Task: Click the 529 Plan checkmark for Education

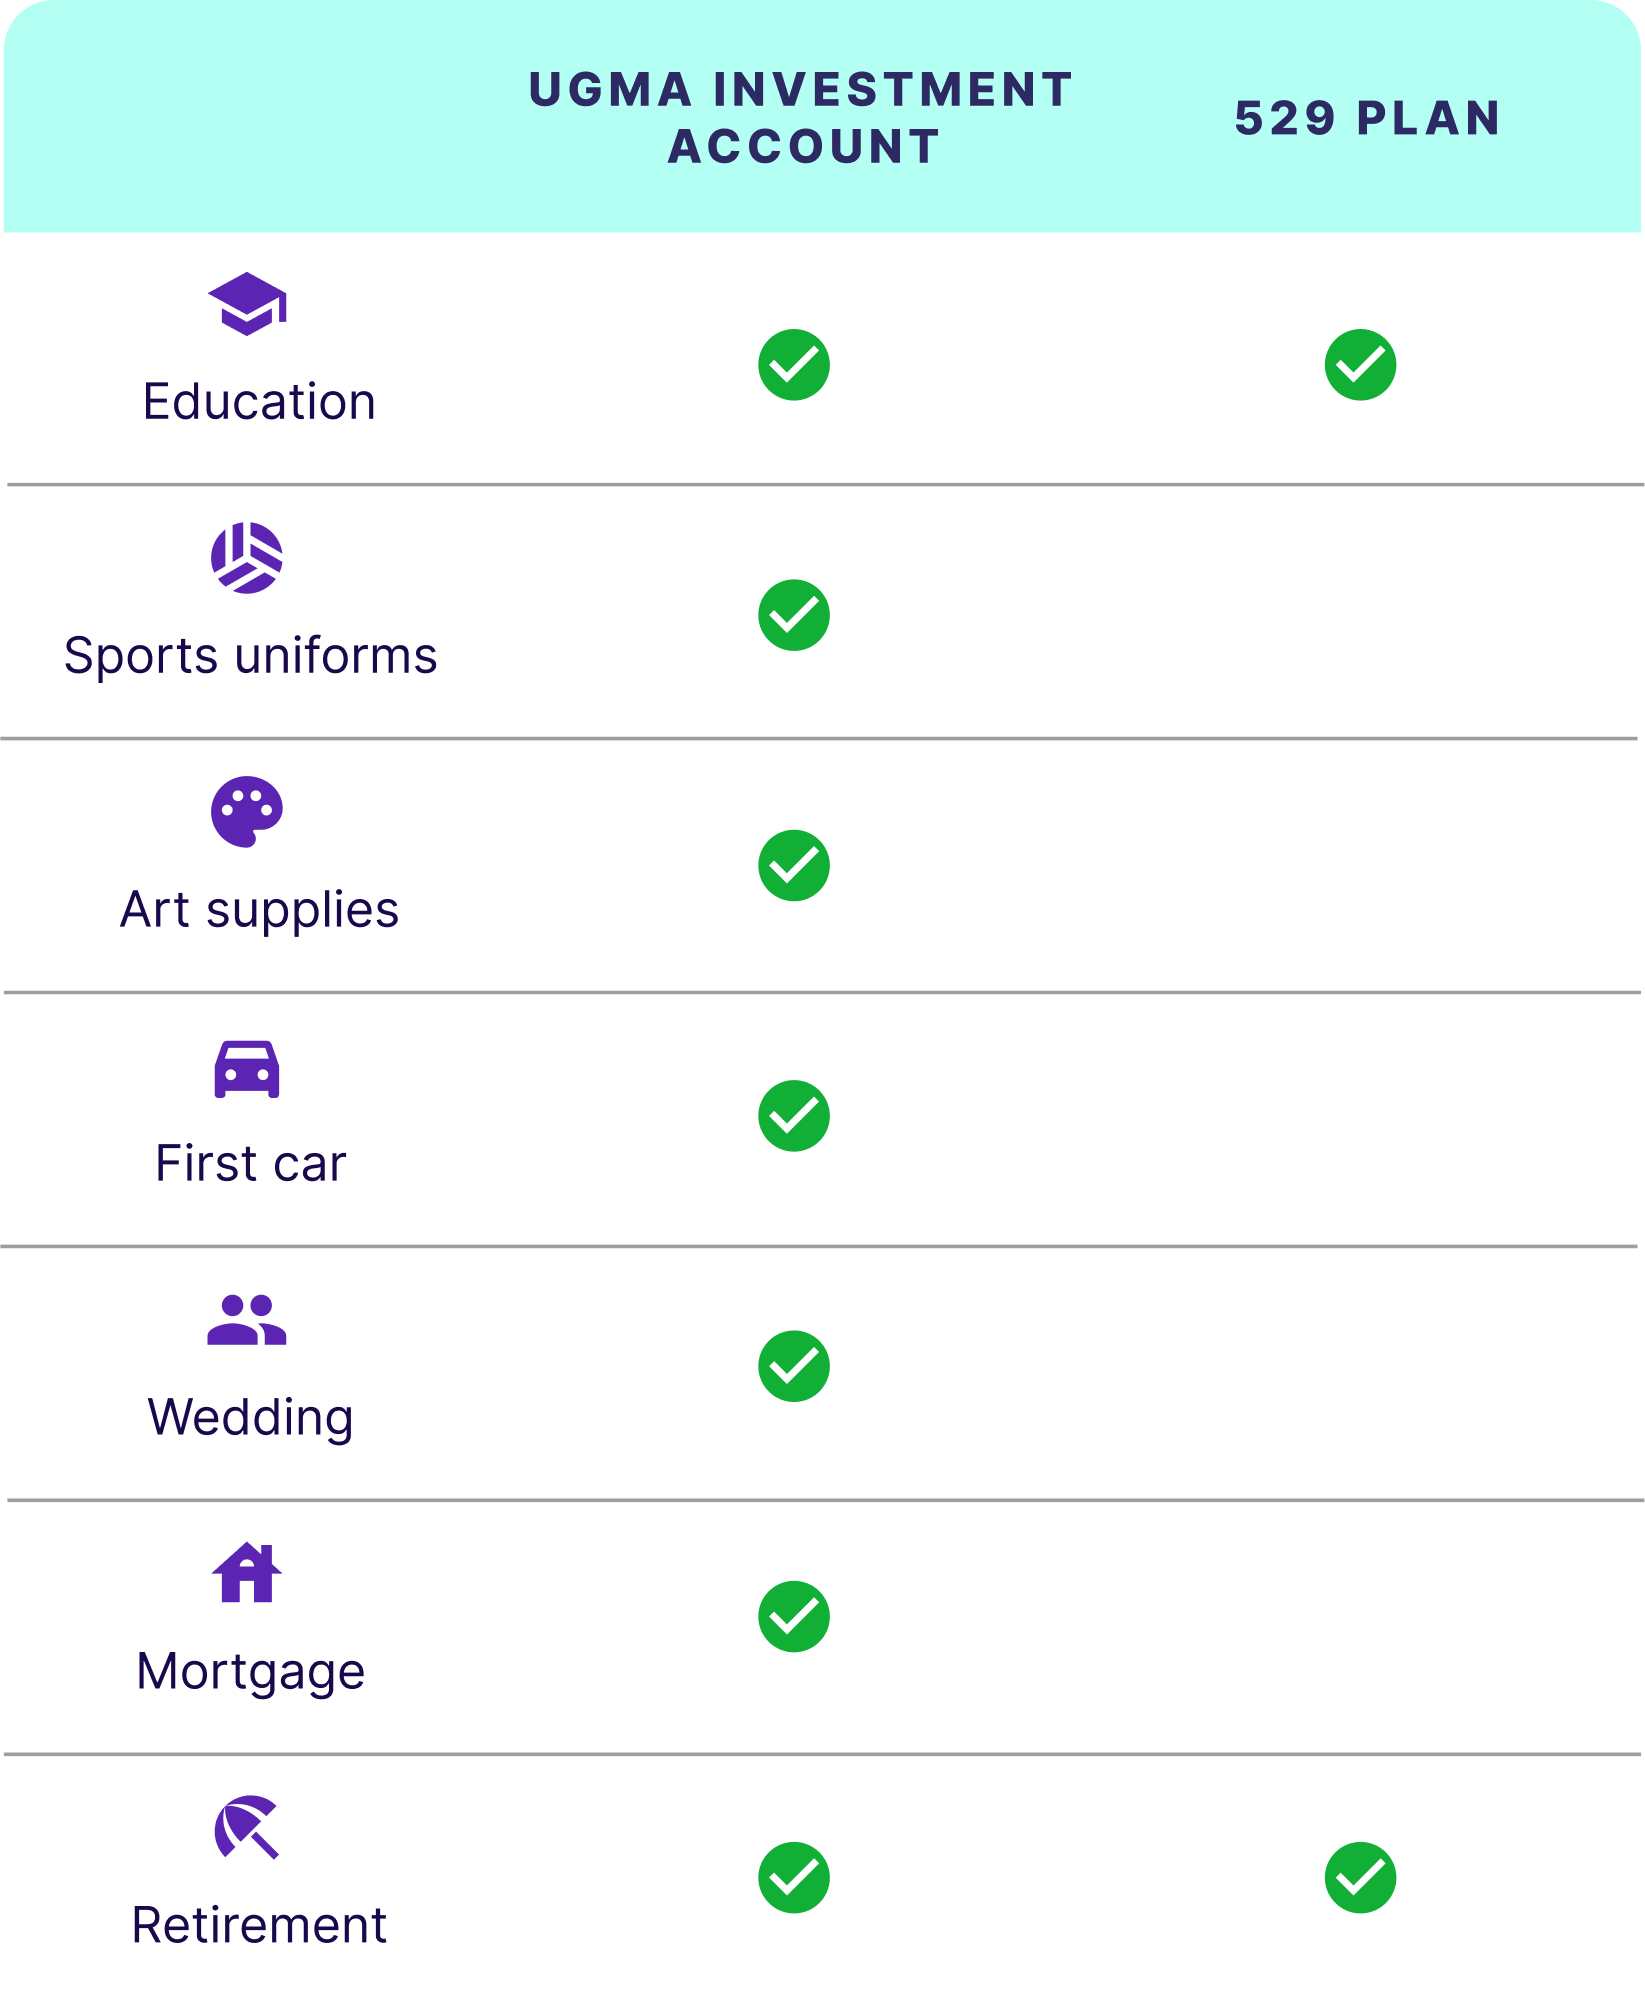Action: [1361, 365]
